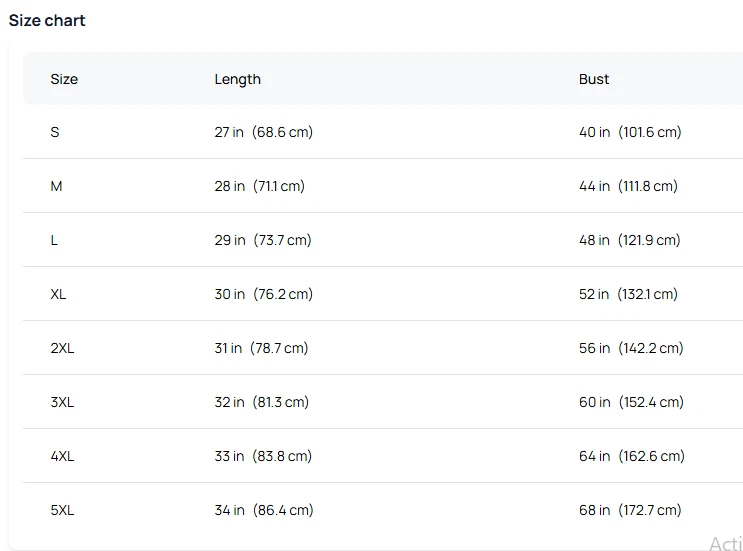
Task: Click the 34 in (86.4 cm) length cell
Action: 263,510
